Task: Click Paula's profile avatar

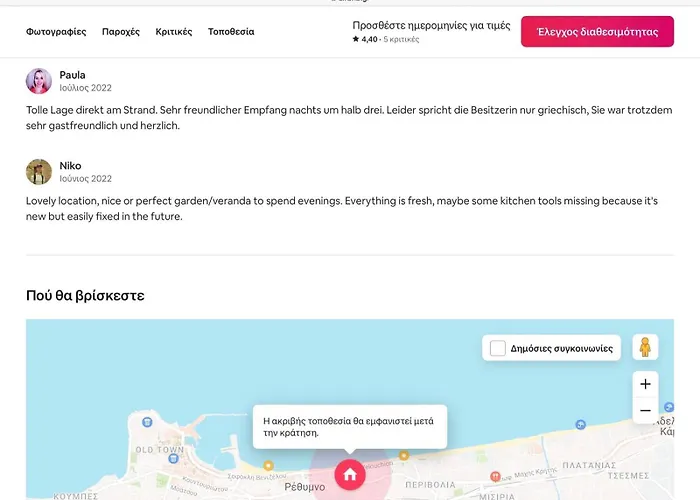Action: [39, 82]
